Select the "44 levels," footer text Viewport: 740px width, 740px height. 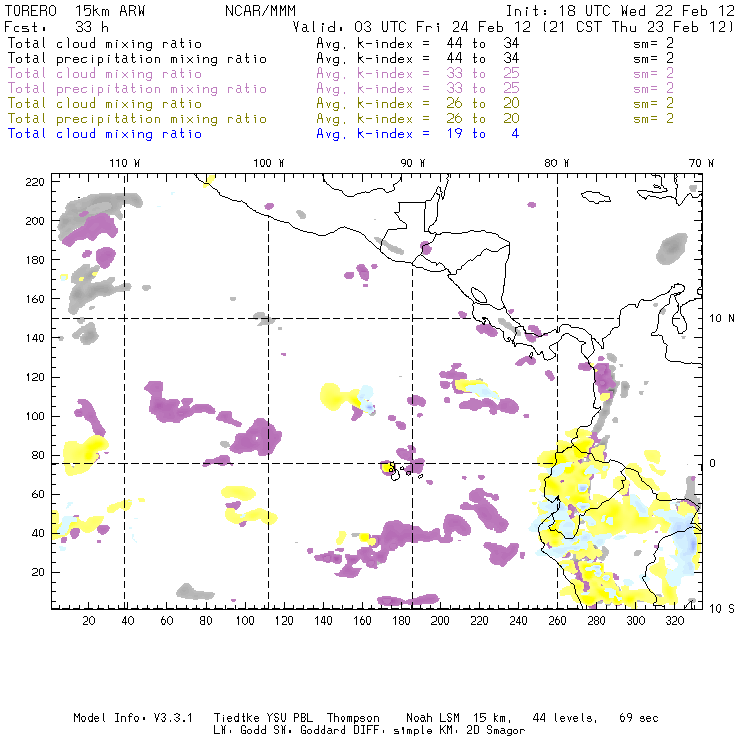coord(565,719)
